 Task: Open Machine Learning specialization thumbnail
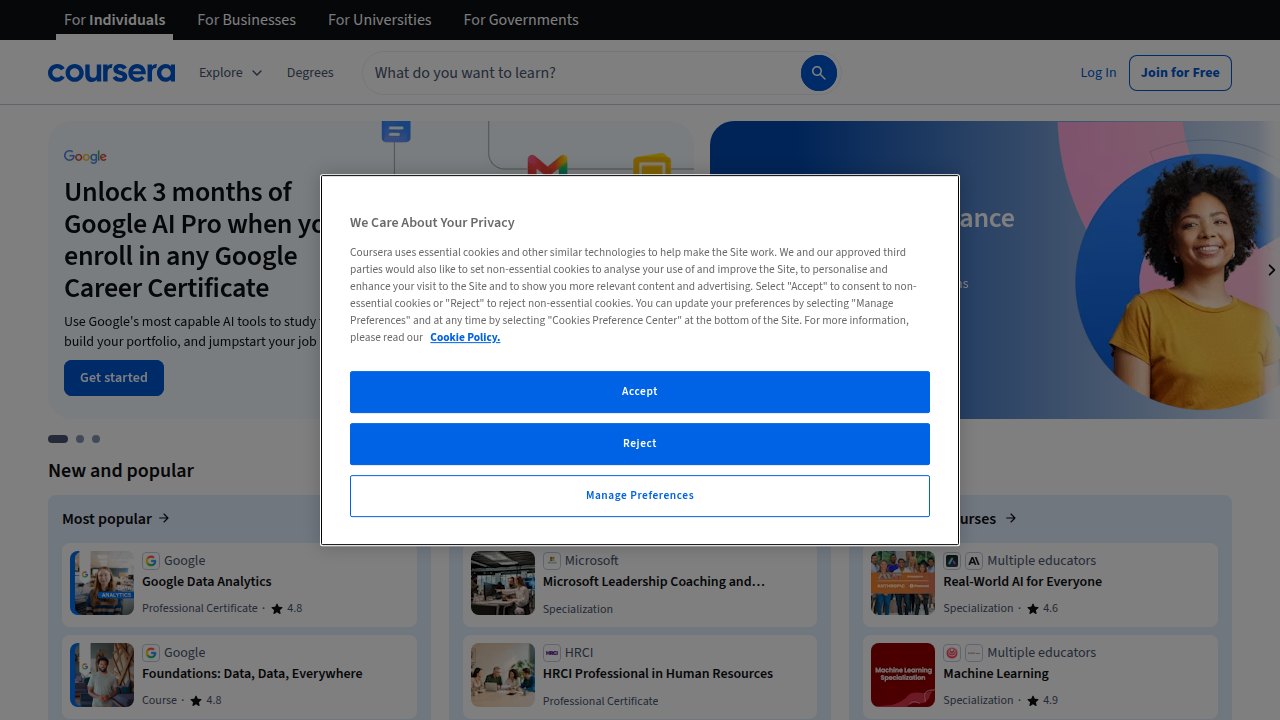point(903,675)
